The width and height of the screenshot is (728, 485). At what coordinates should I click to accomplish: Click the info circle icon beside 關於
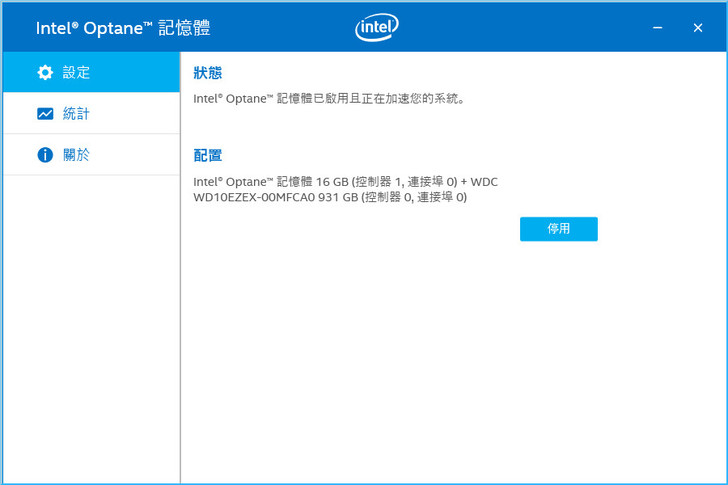pos(45,155)
